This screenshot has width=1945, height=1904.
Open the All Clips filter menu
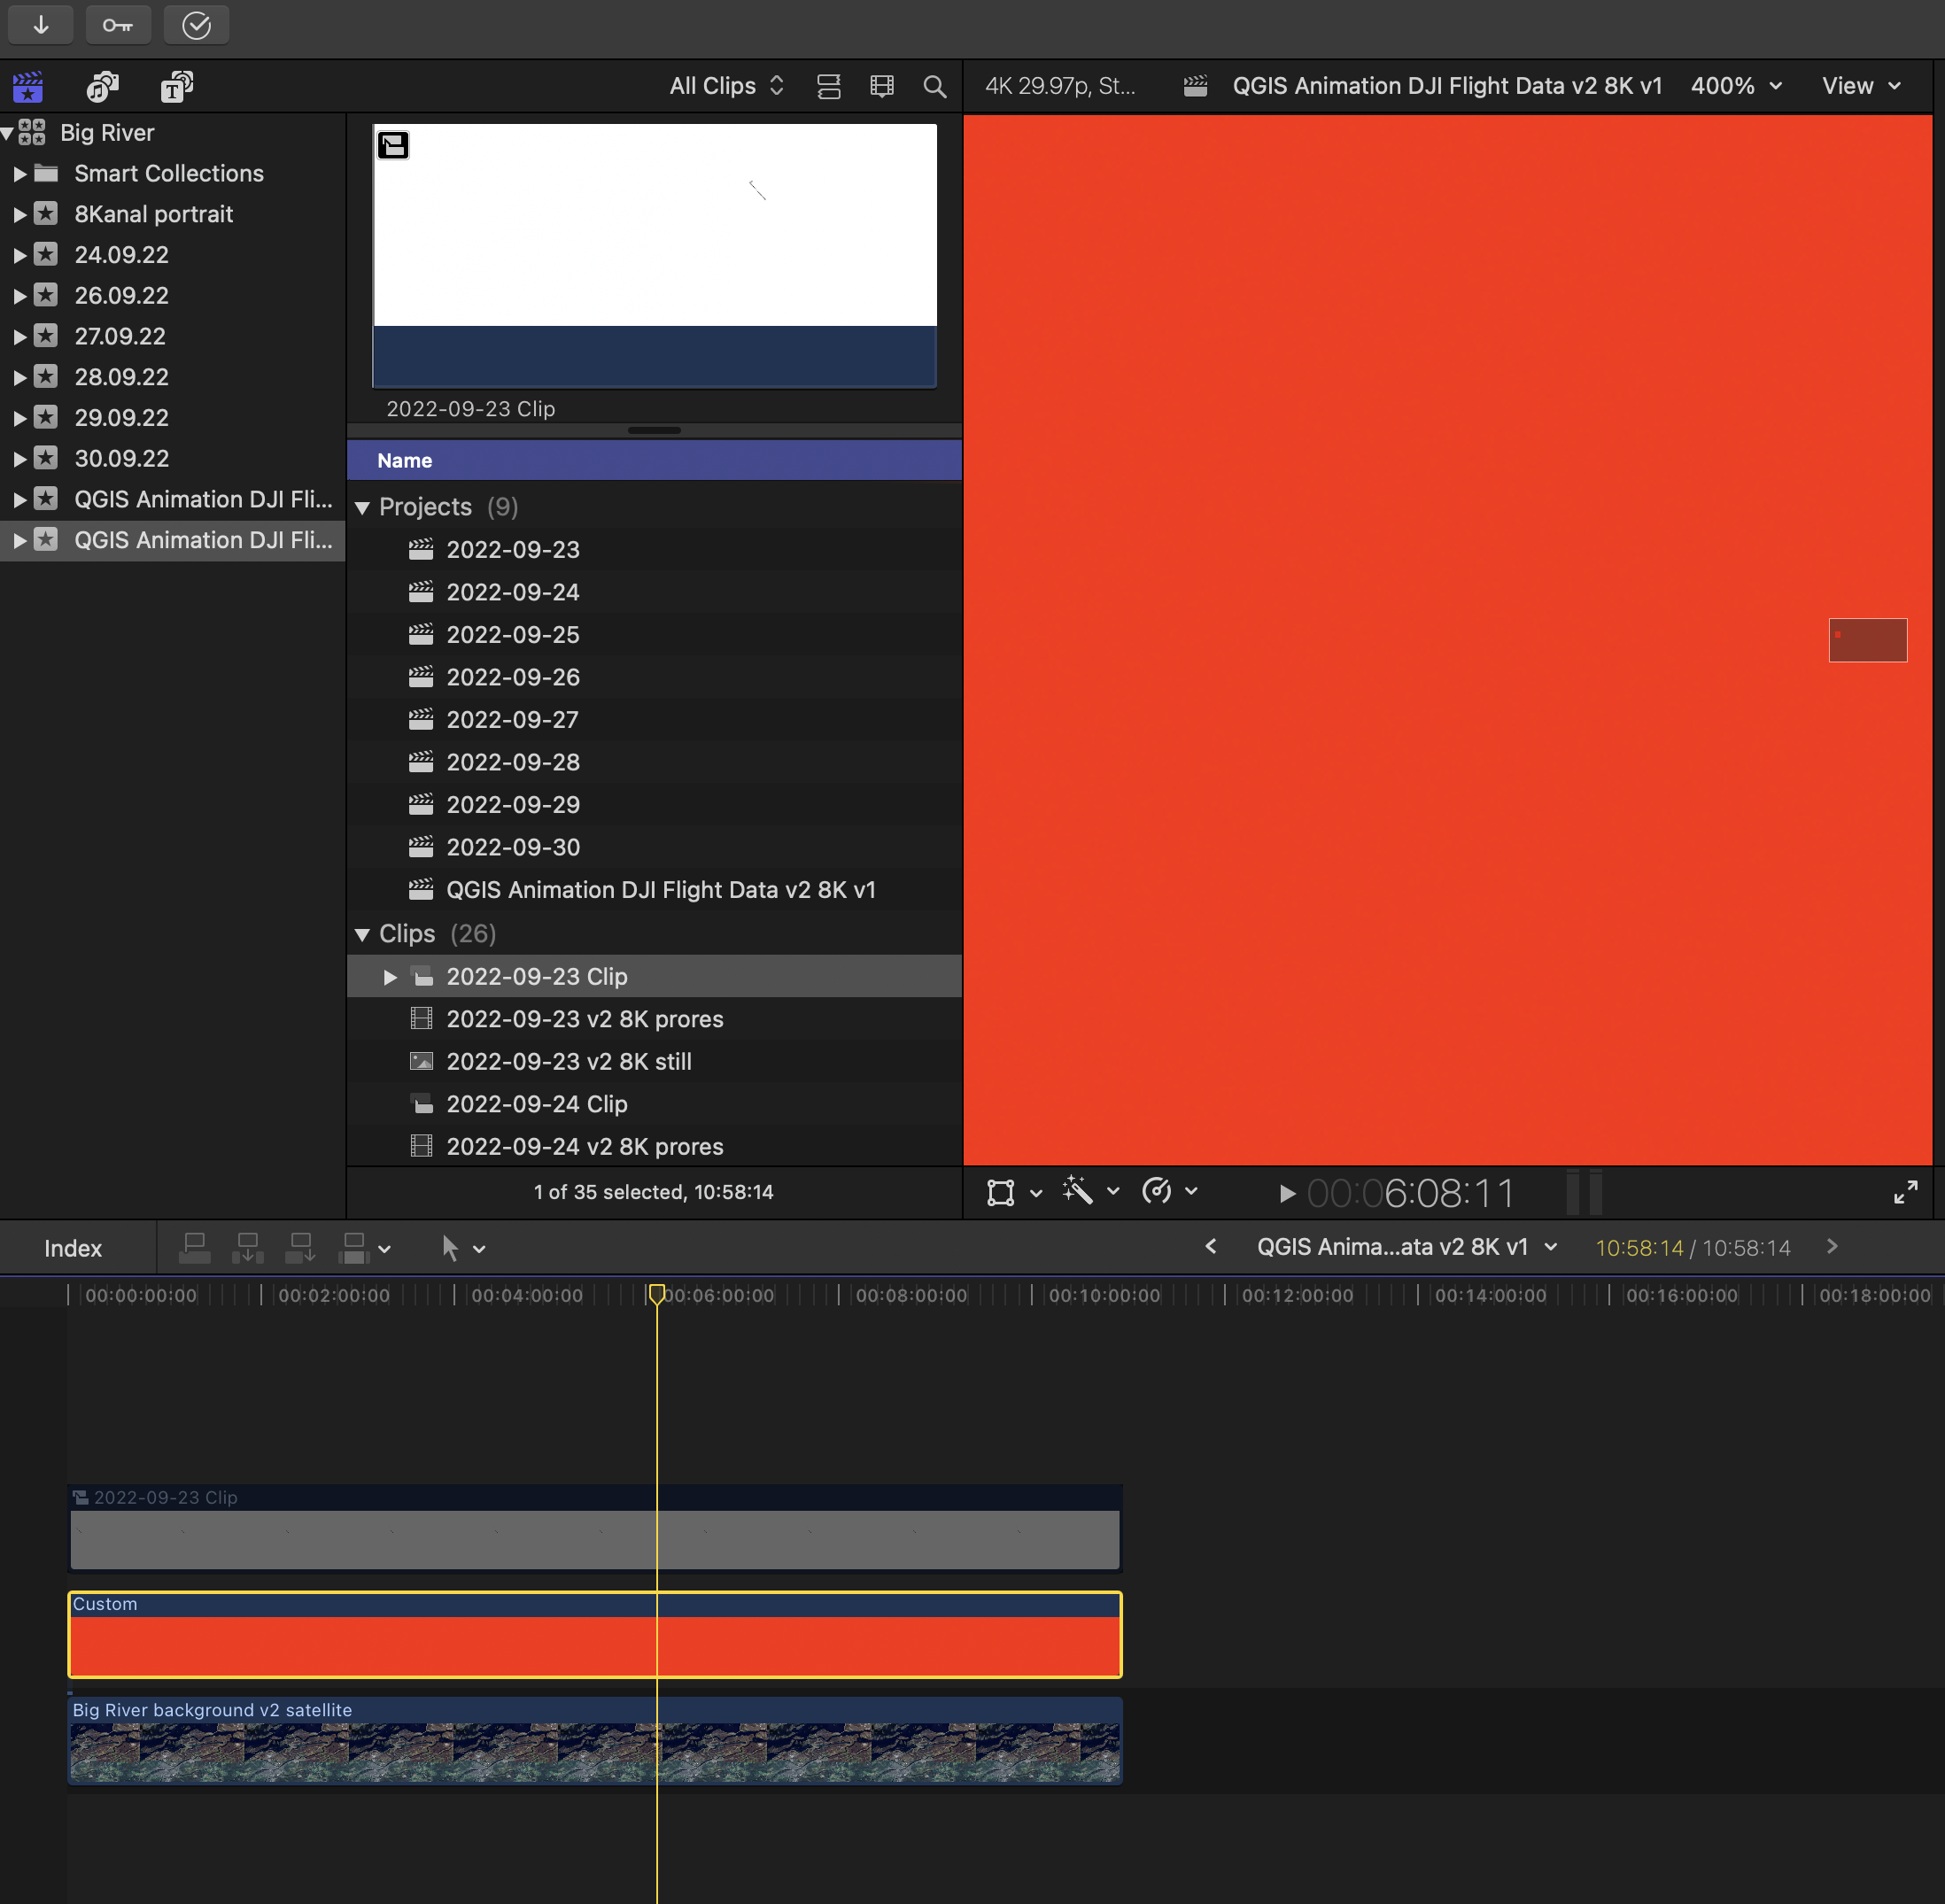tap(726, 86)
